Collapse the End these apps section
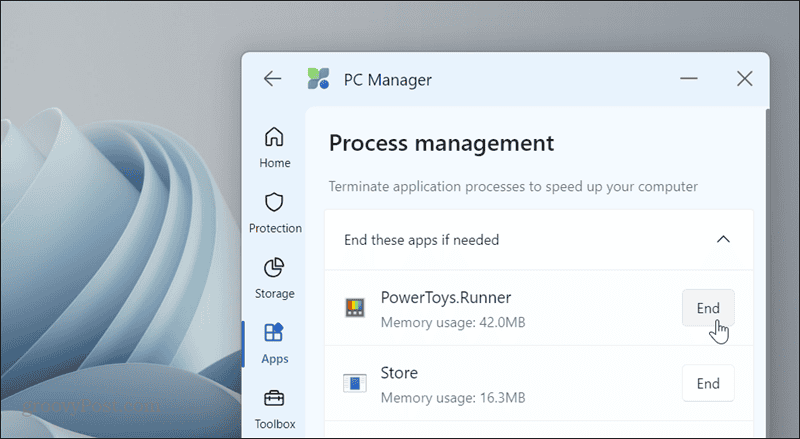800x439 pixels. pos(723,239)
